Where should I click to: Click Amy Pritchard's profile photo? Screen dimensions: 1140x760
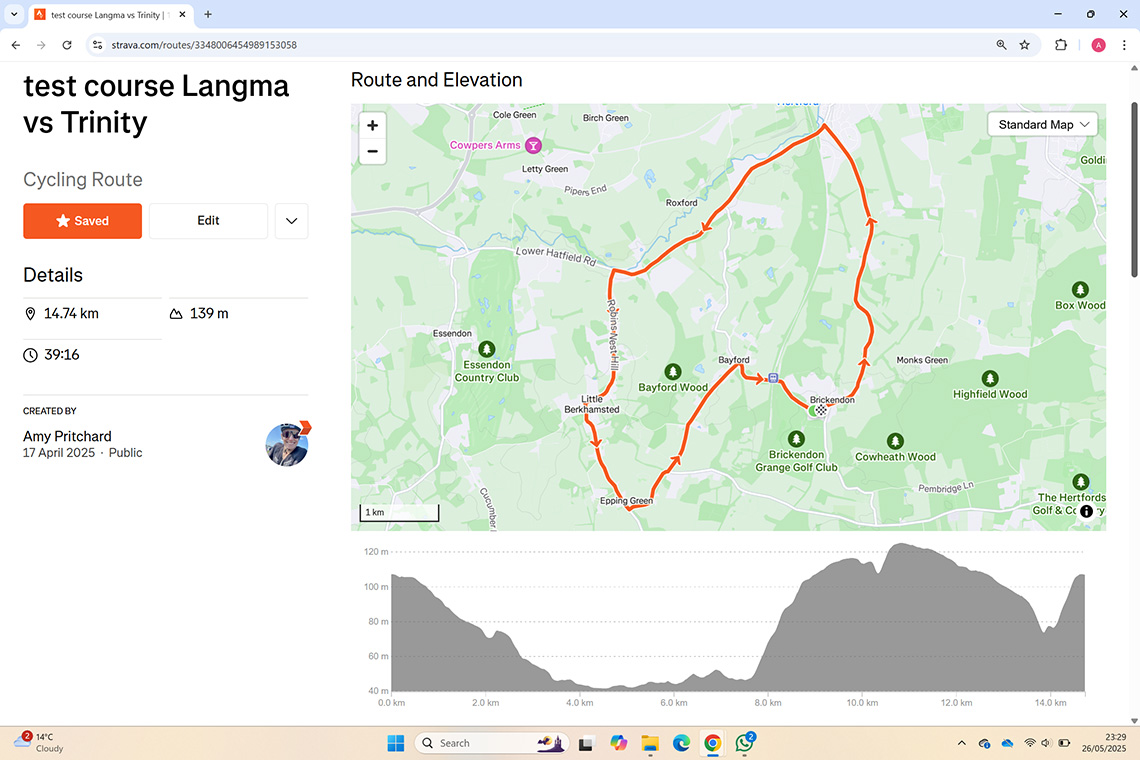click(287, 445)
